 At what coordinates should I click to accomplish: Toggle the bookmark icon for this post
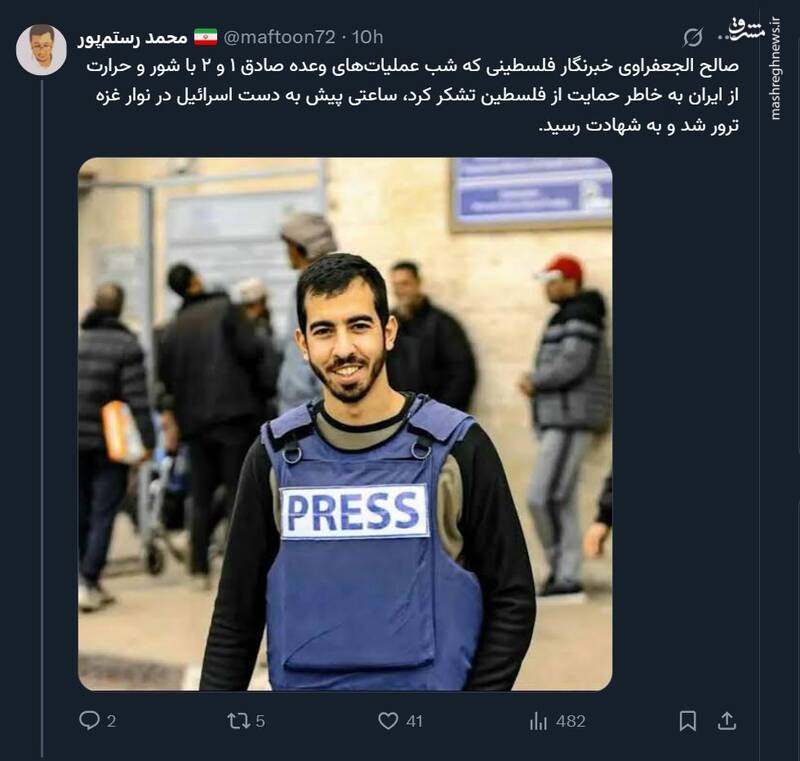click(x=688, y=721)
